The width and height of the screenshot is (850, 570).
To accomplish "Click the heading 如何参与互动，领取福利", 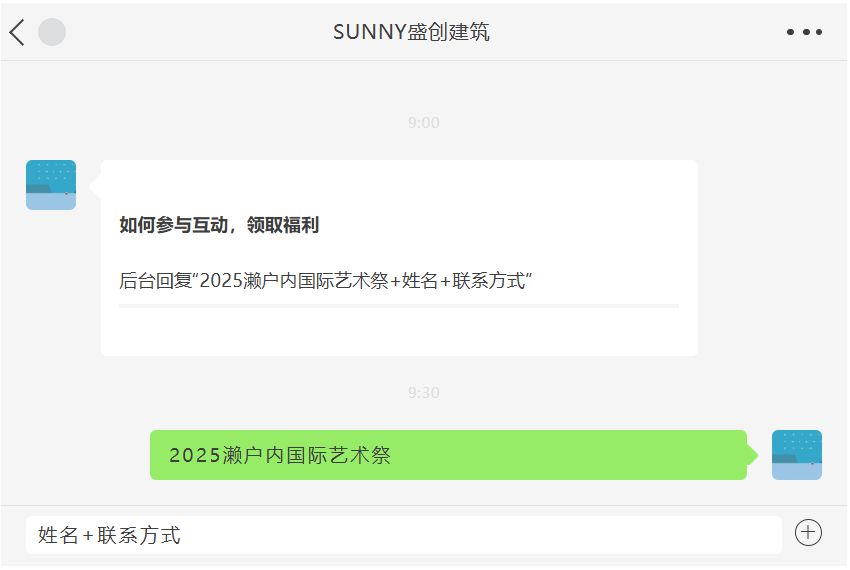I will pyautogui.click(x=219, y=225).
